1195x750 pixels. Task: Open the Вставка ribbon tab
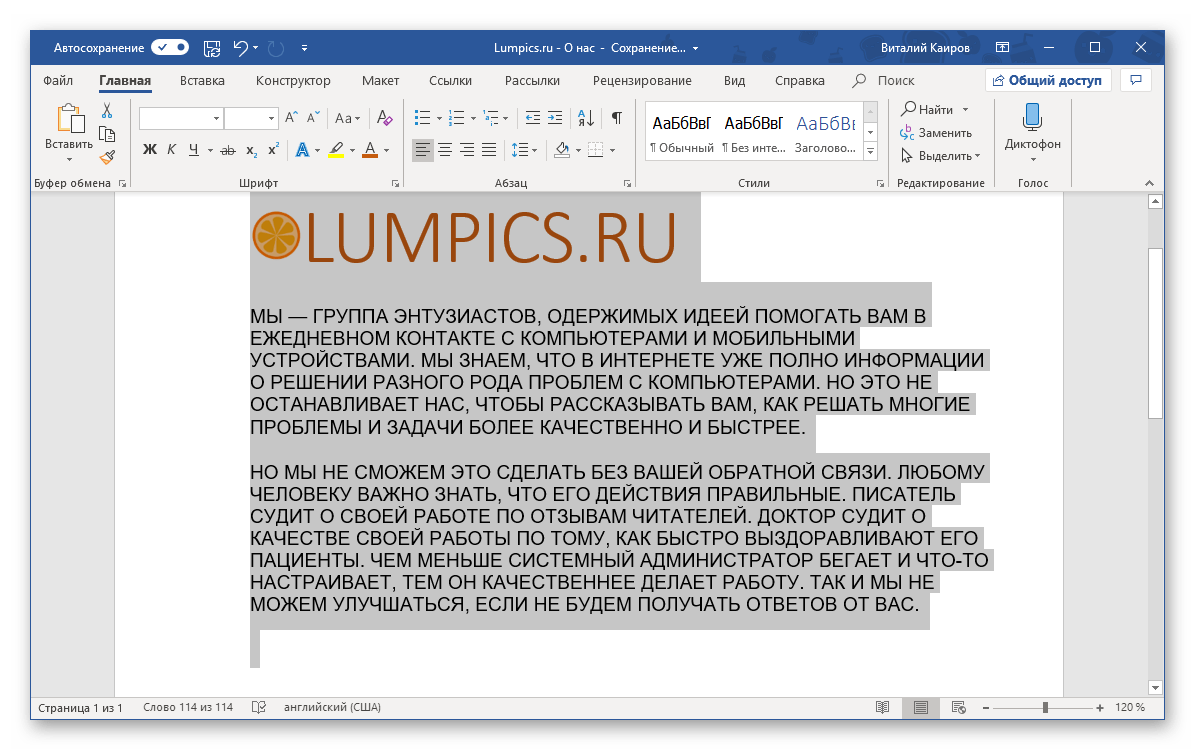[202, 81]
